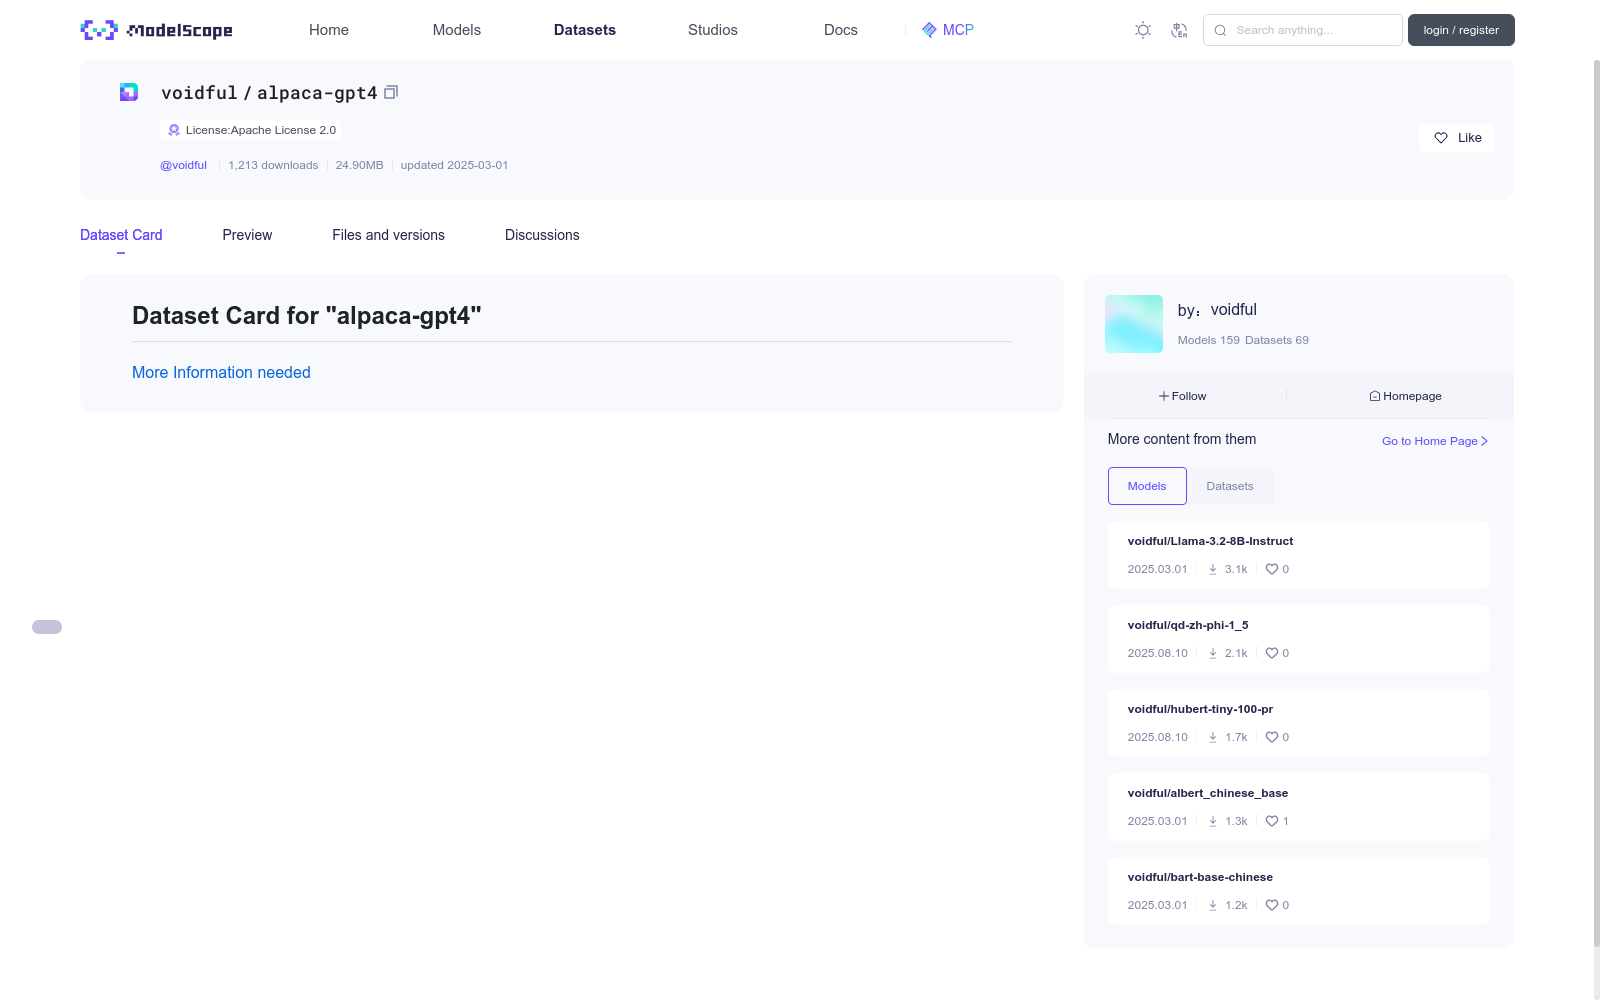This screenshot has height=1000, width=1600.
Task: Click the 'by: voidful' author name
Action: (1217, 310)
